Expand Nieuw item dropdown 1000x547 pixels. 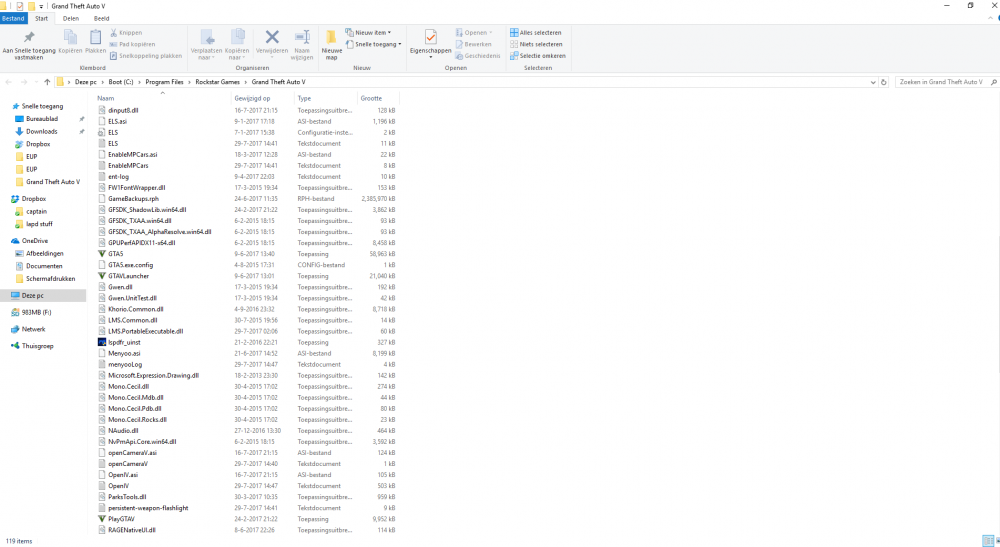pos(368,33)
